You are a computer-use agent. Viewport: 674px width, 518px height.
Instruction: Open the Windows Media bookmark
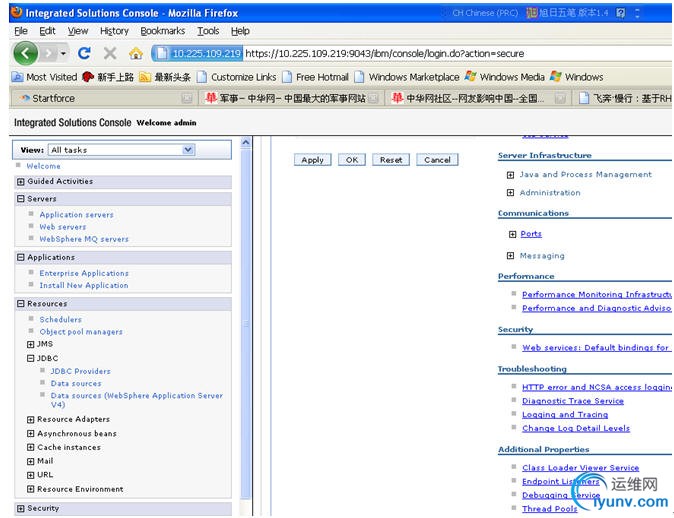(505, 77)
